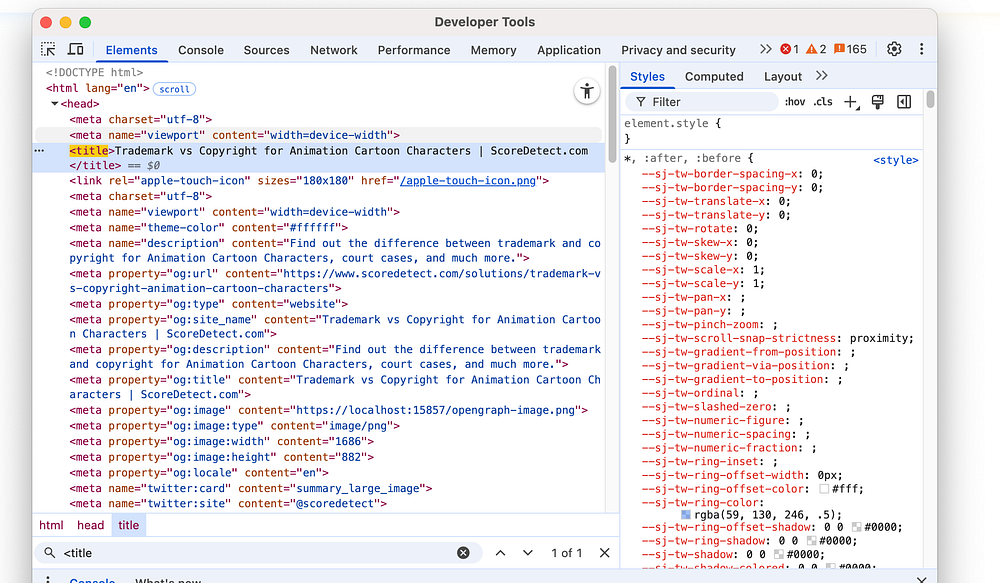Activate the inspect element picker tool
The height and width of the screenshot is (583, 1000).
pos(48,50)
